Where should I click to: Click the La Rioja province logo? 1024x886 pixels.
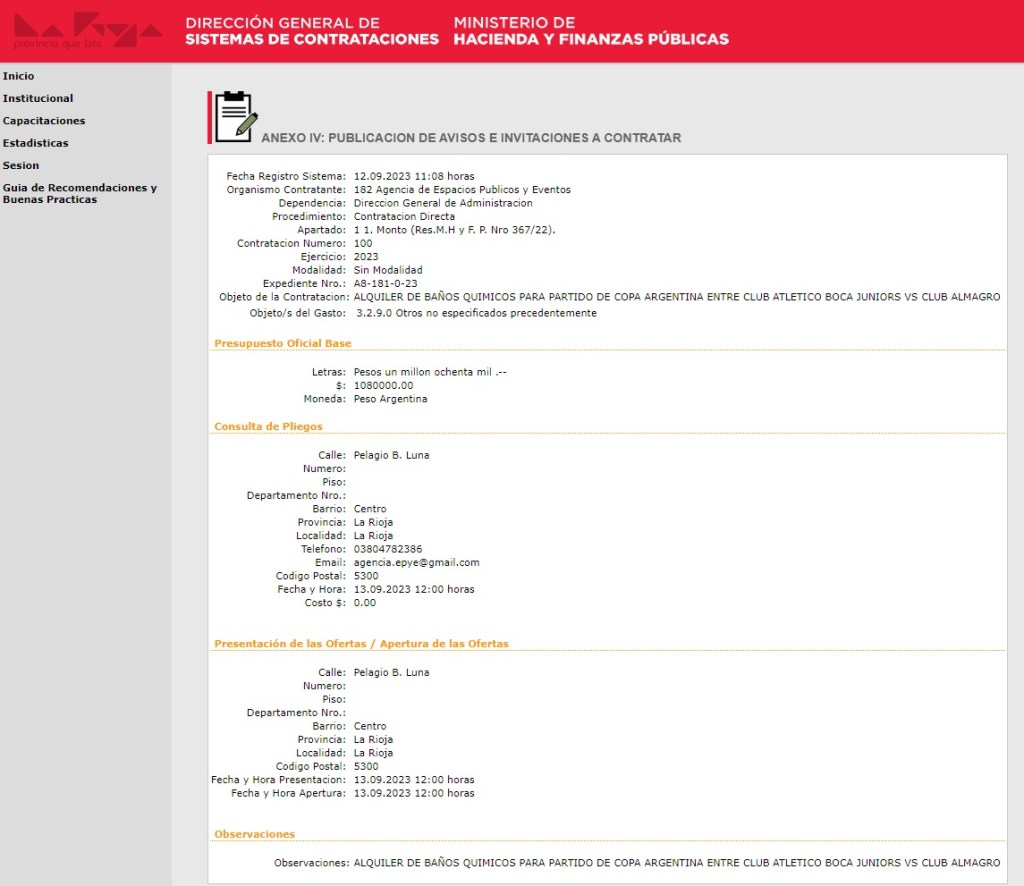point(87,30)
